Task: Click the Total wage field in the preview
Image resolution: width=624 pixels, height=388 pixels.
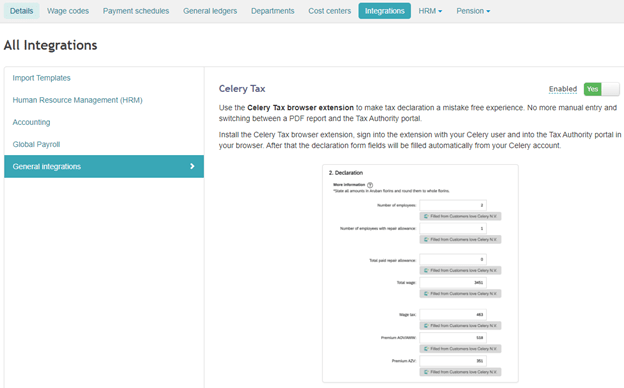Action: pos(453,283)
